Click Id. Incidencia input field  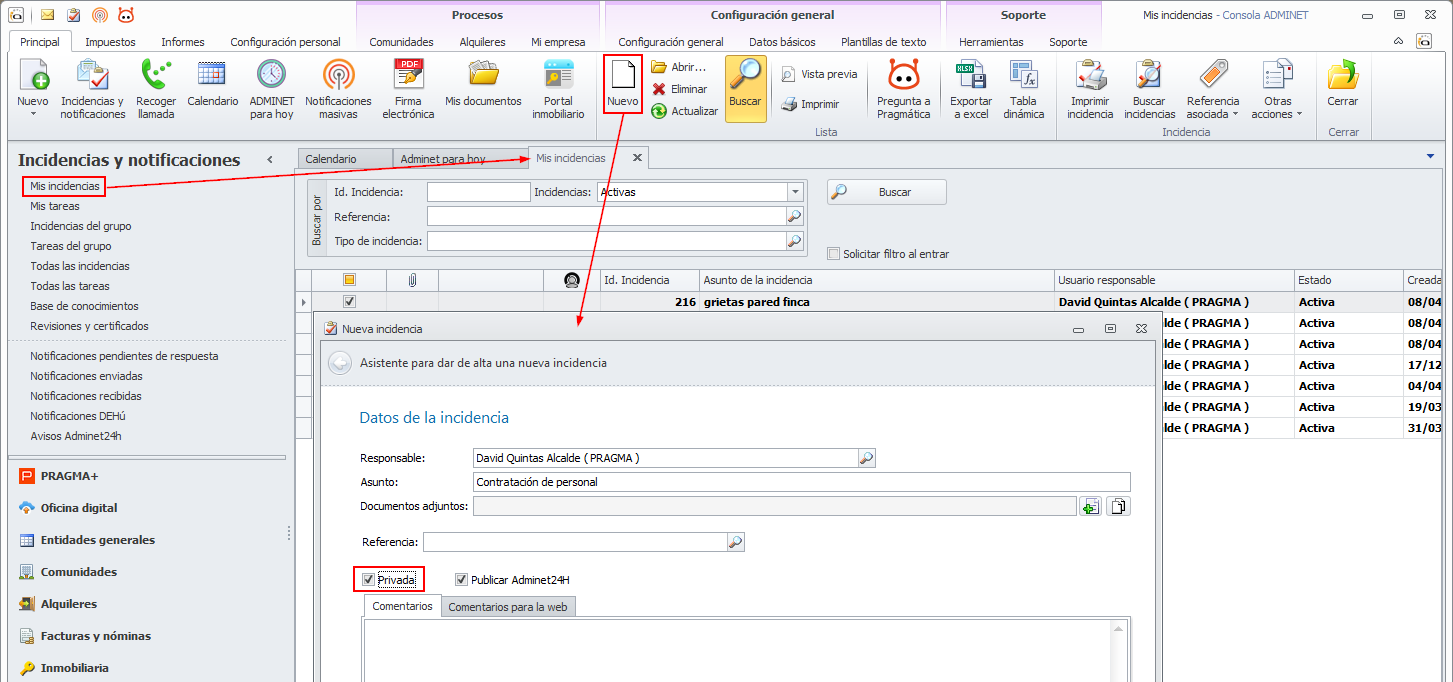478,192
